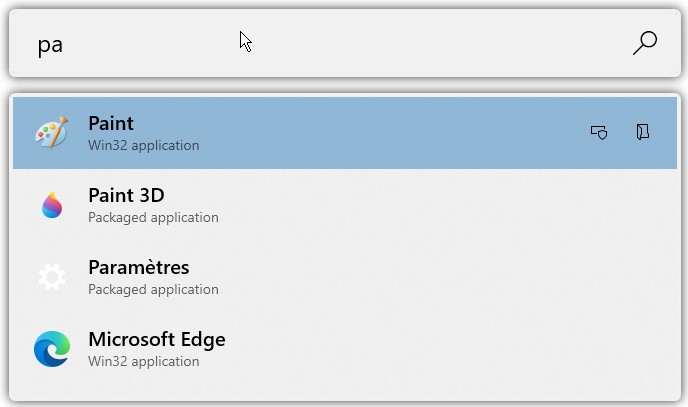Click "Win32 application" under Microsoft Edge
Screen dimensions: 688x407
(143, 361)
